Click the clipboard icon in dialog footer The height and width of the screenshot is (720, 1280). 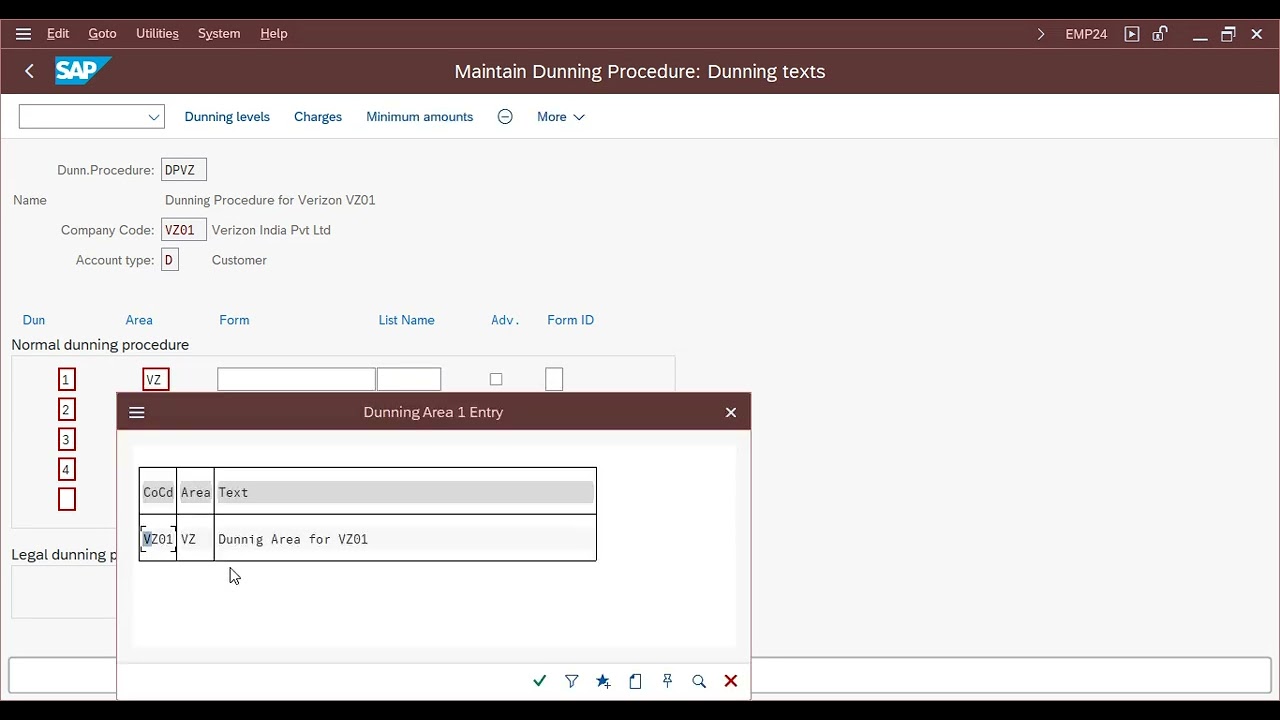(x=635, y=681)
